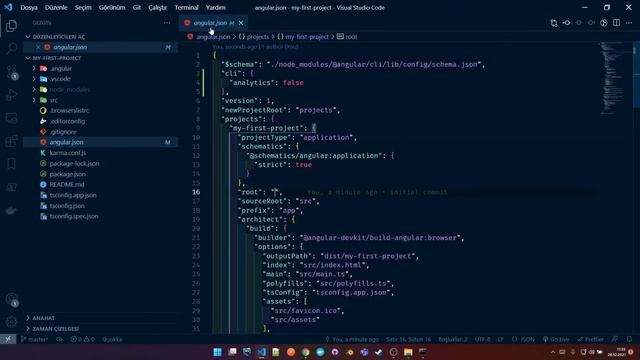Open the Seçim menu
640x360 pixels.
click(x=83, y=7)
